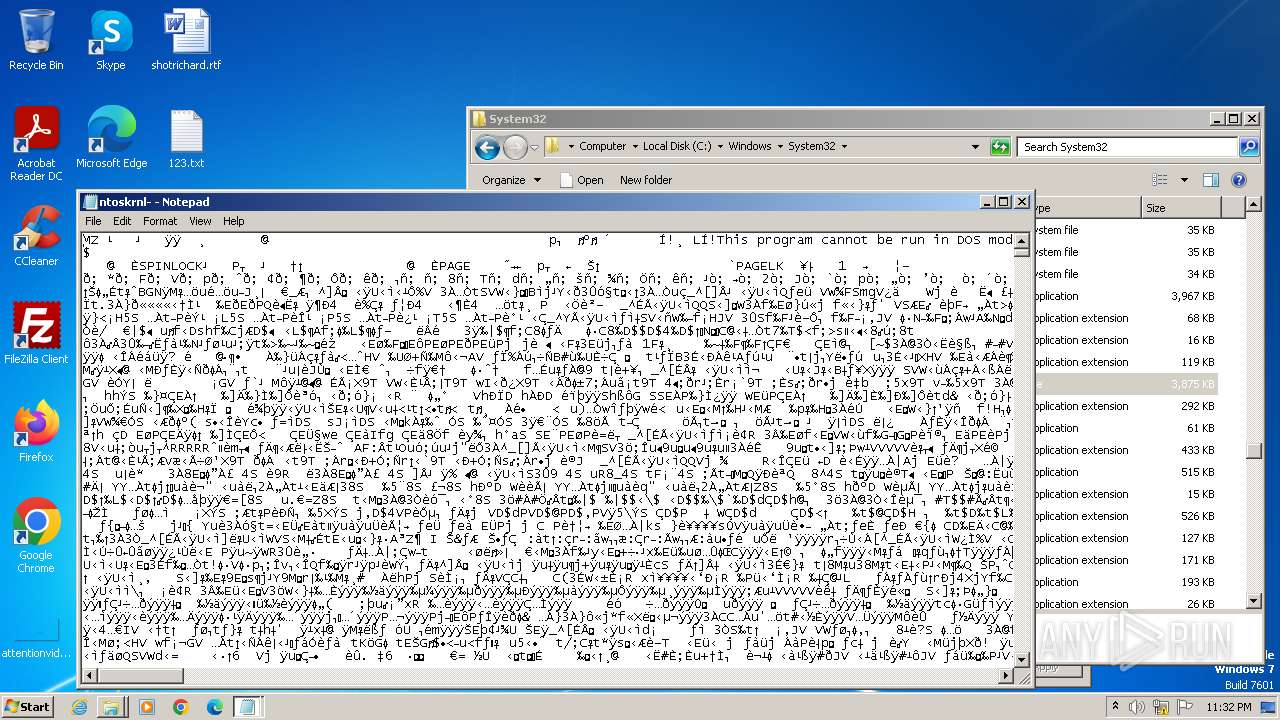Expand Windows breadcrumb dropdown arrow

pos(779,146)
